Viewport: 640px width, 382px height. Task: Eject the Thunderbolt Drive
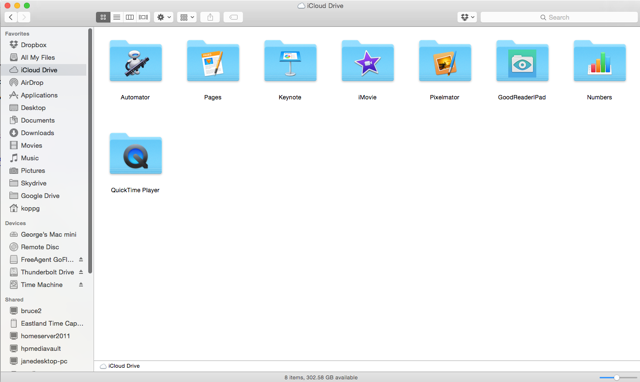point(81,272)
